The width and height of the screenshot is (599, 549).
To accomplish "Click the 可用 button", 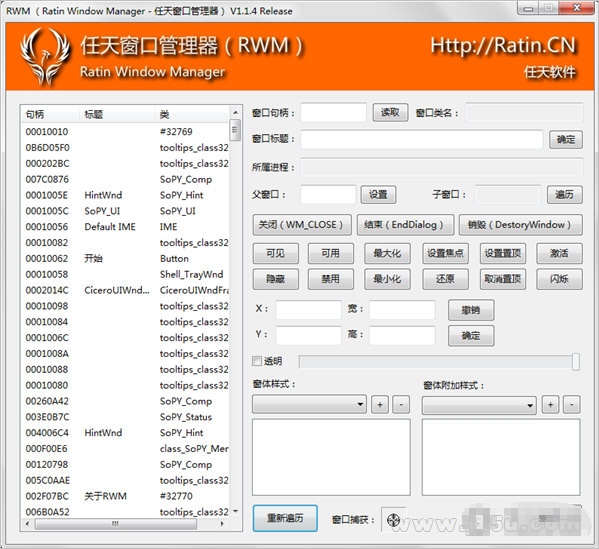I will tap(331, 253).
